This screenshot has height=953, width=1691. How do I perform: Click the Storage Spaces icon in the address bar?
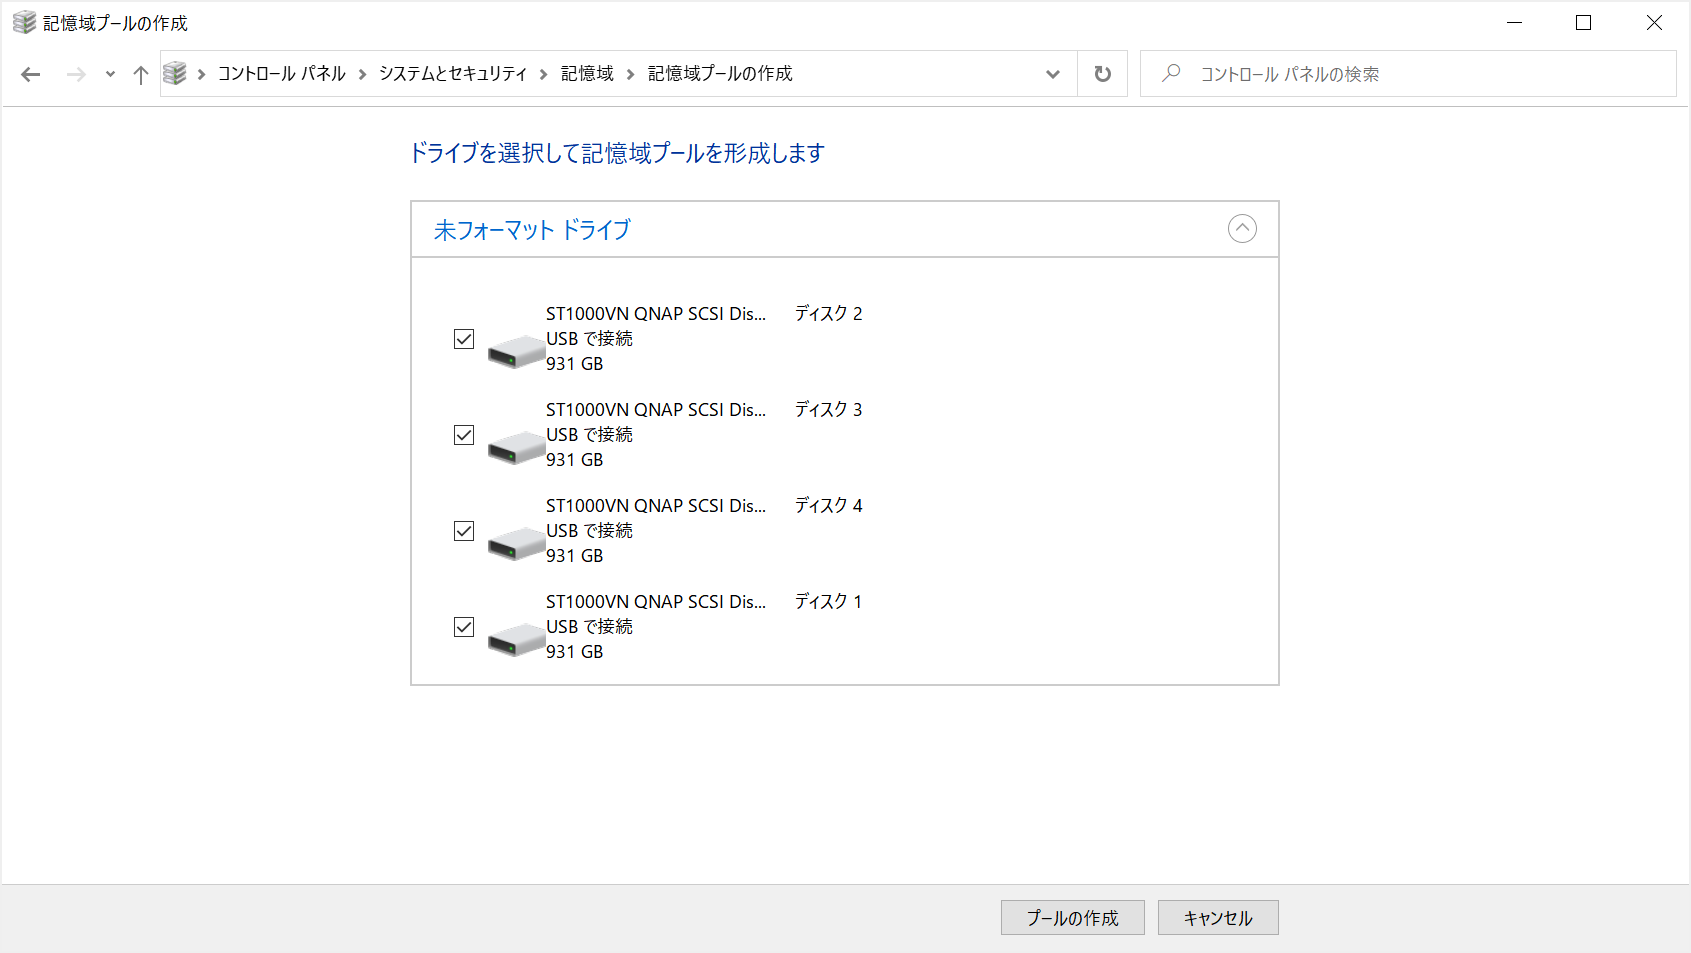[176, 73]
